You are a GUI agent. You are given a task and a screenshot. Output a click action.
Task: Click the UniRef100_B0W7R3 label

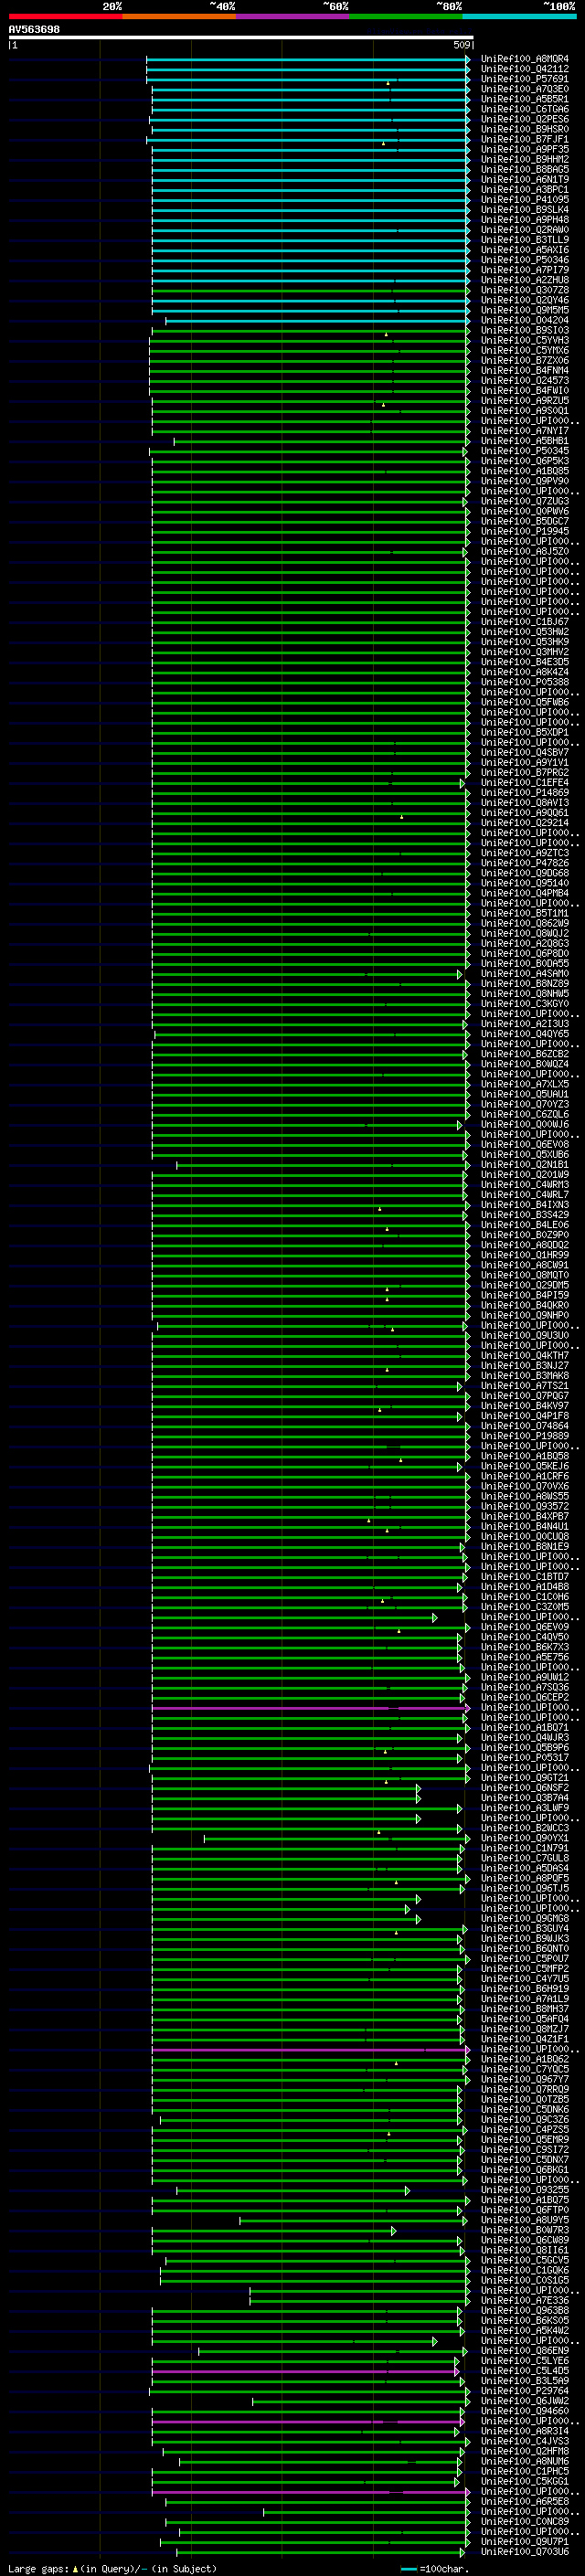(524, 2230)
